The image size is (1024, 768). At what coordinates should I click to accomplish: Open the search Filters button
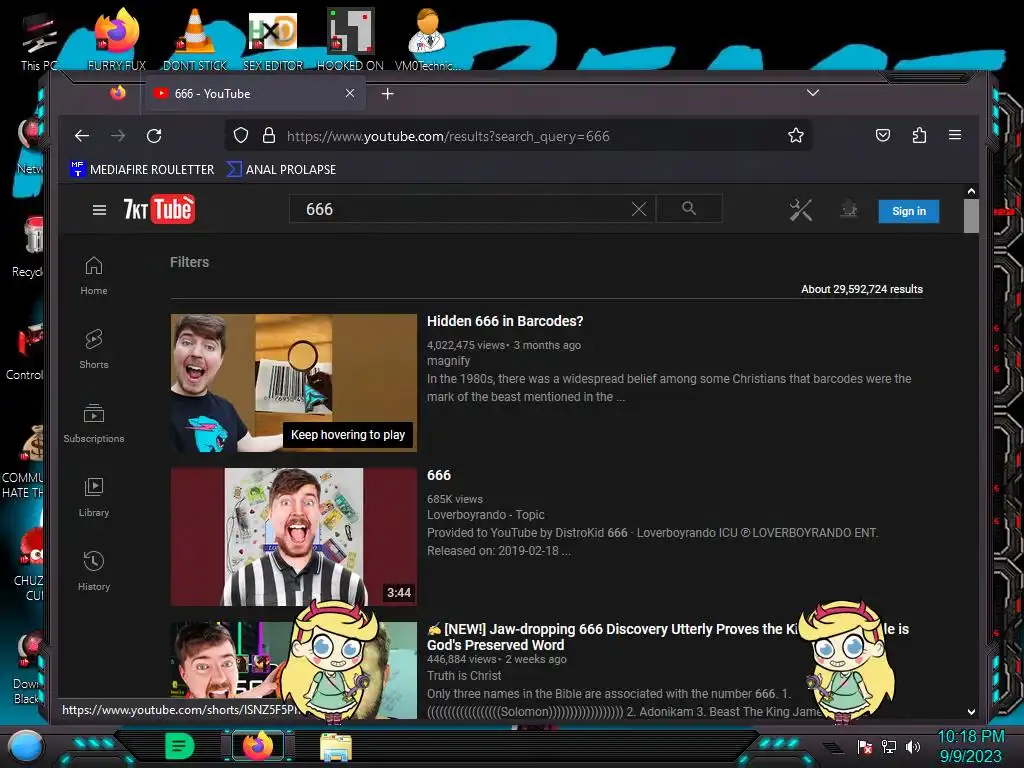189,262
